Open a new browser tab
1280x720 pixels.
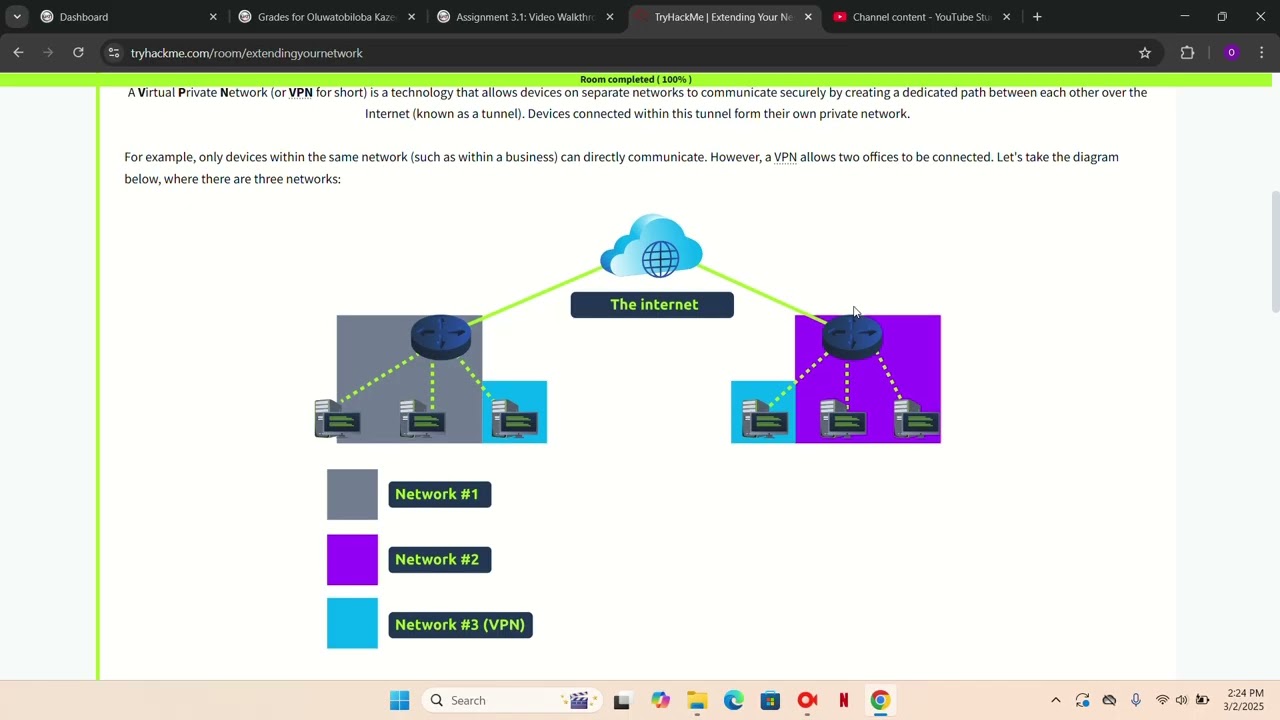(x=1037, y=17)
